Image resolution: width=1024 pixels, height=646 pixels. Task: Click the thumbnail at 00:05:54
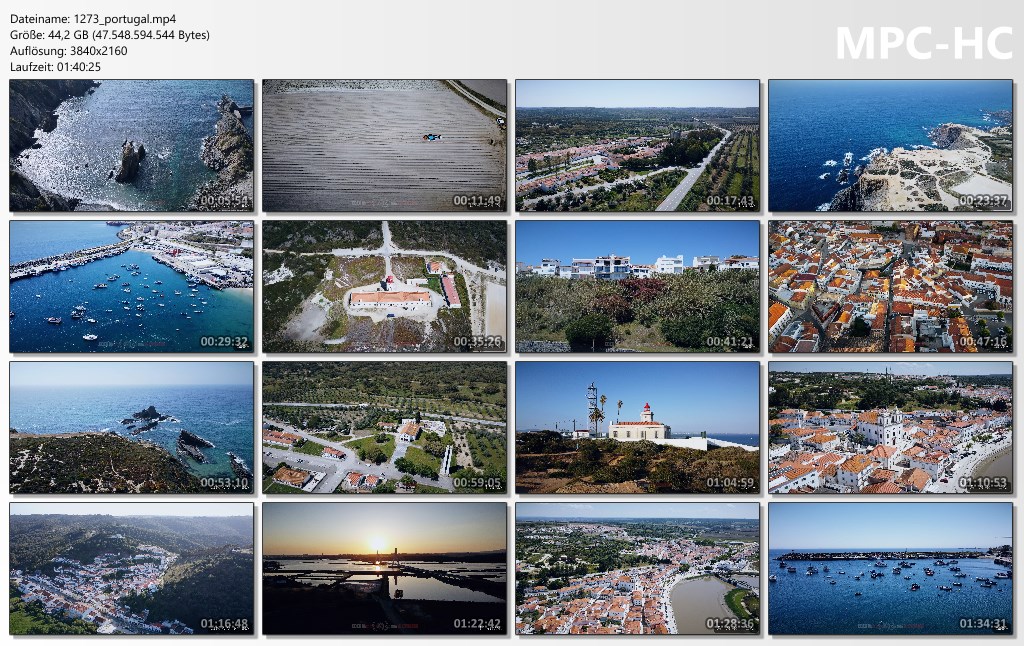click(x=131, y=146)
